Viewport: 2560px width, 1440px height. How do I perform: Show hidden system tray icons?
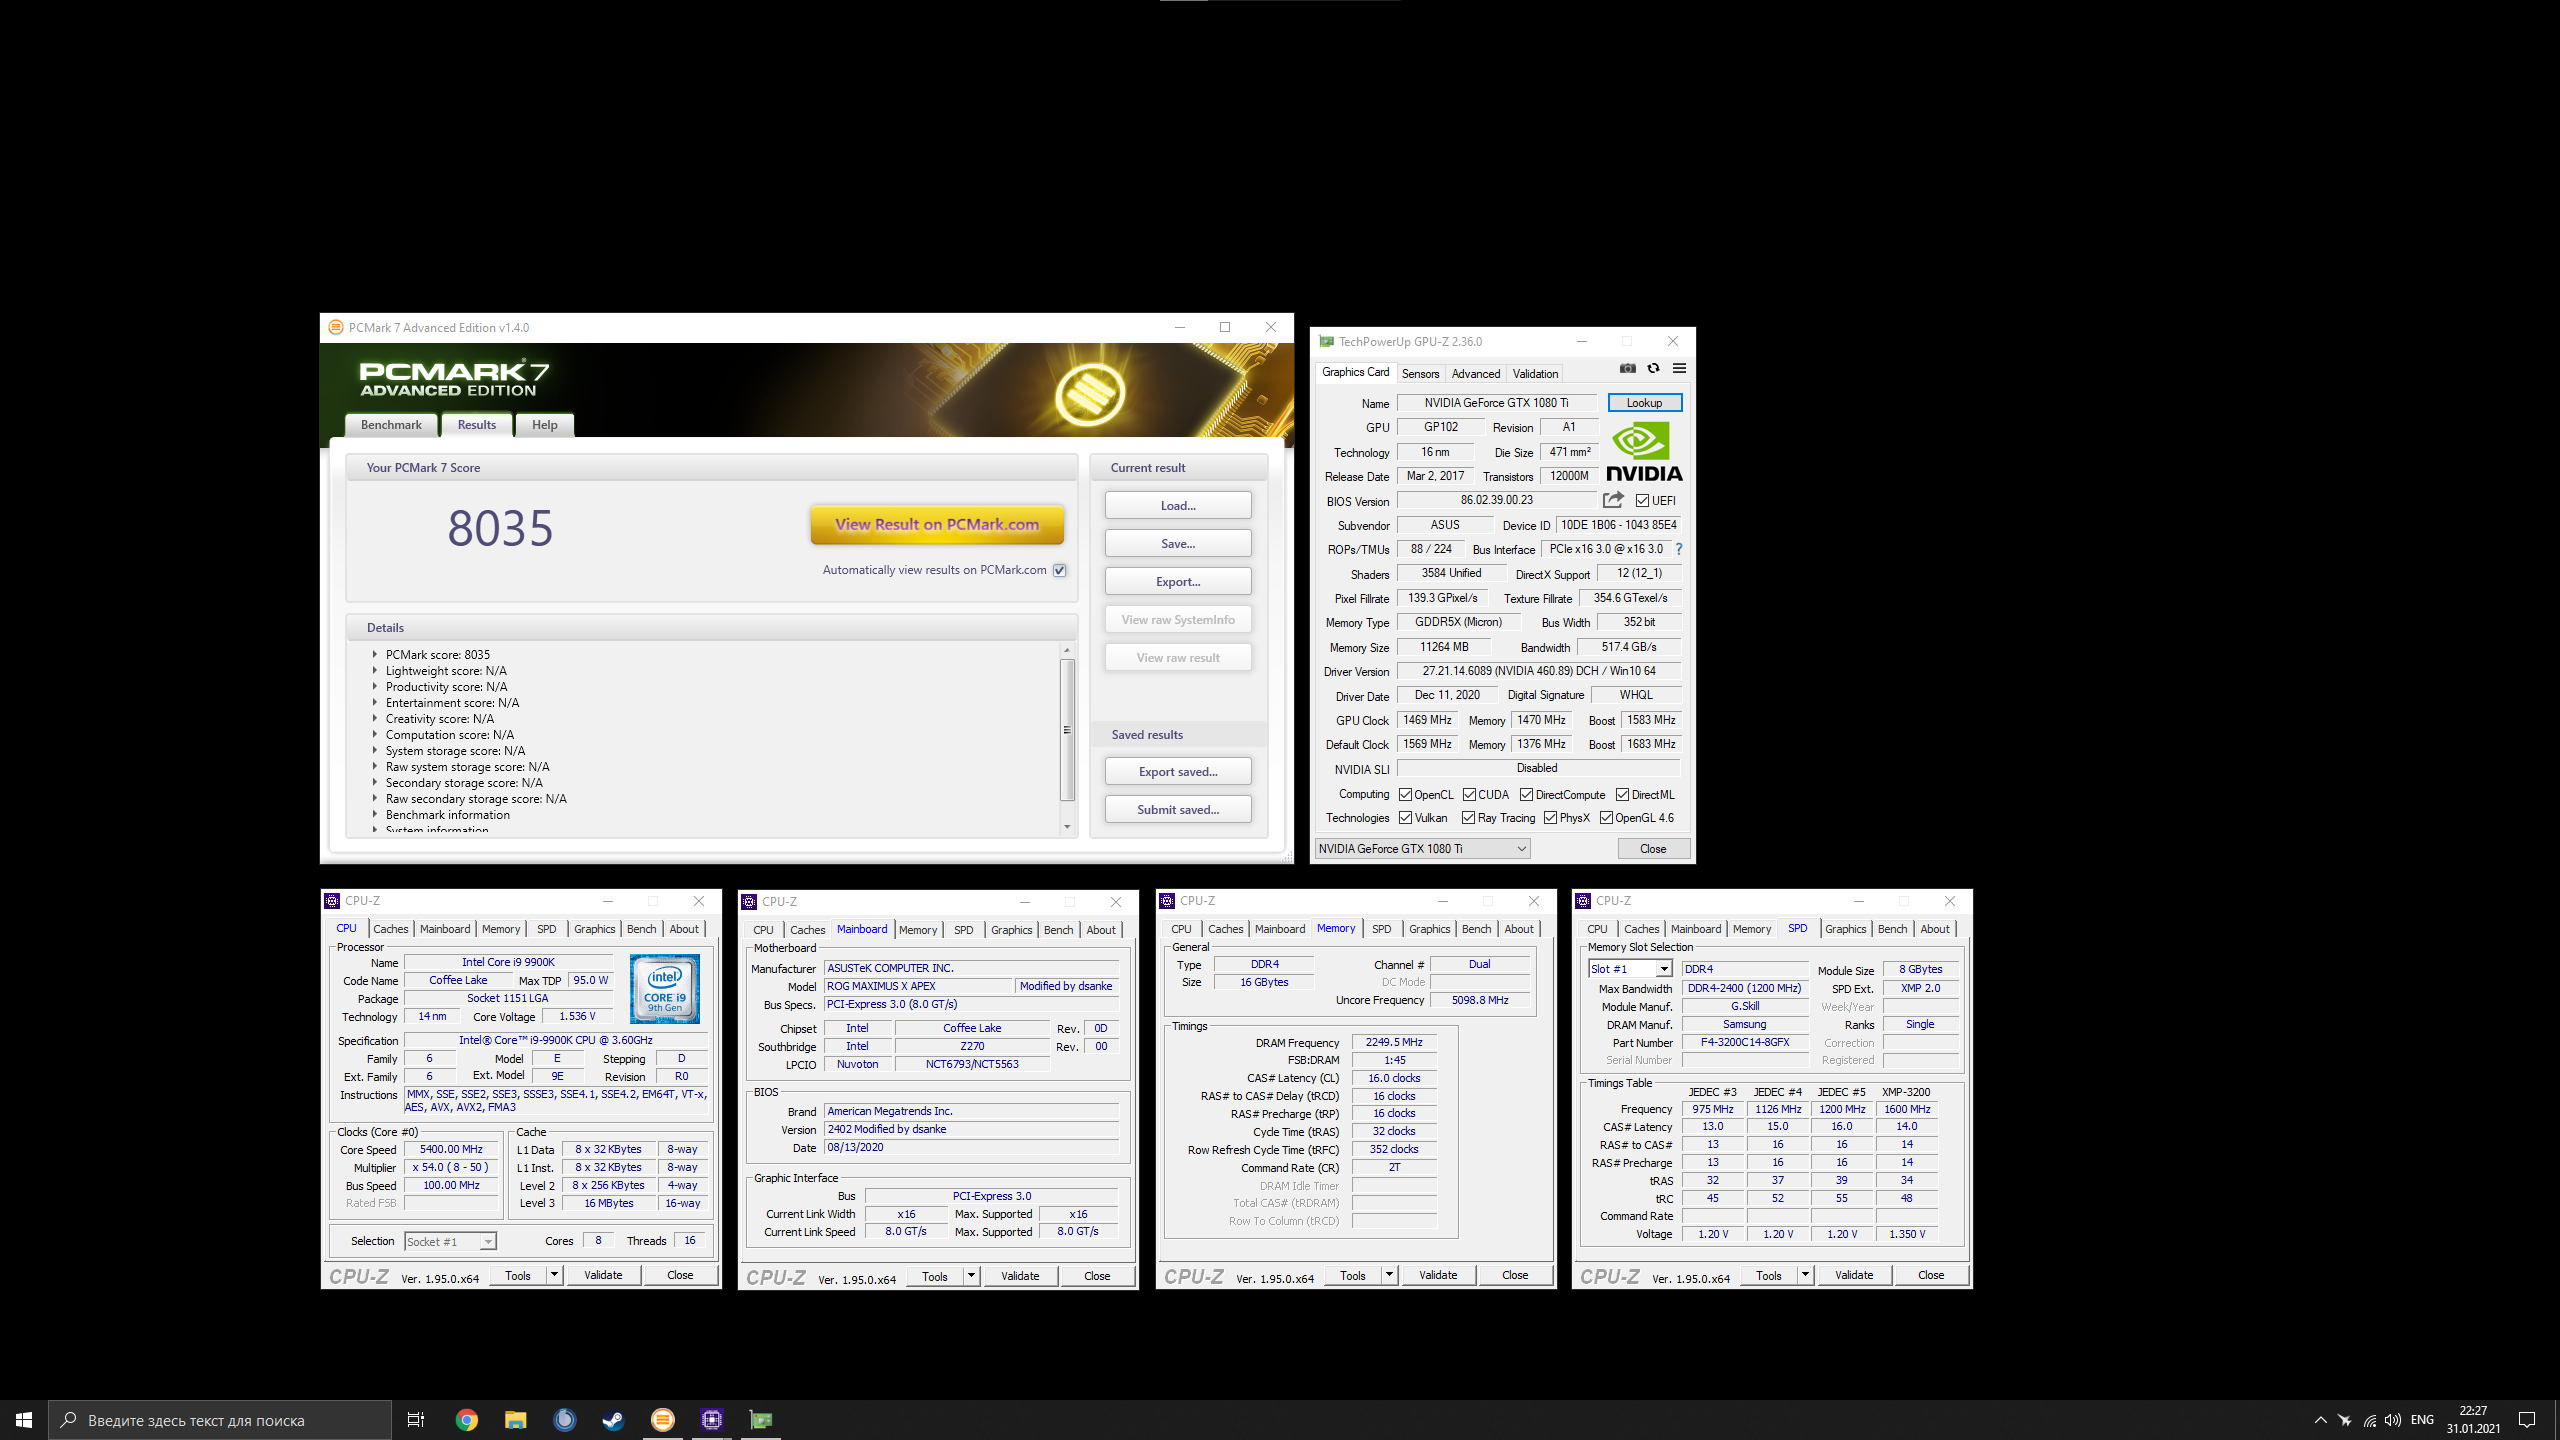click(x=2320, y=1420)
